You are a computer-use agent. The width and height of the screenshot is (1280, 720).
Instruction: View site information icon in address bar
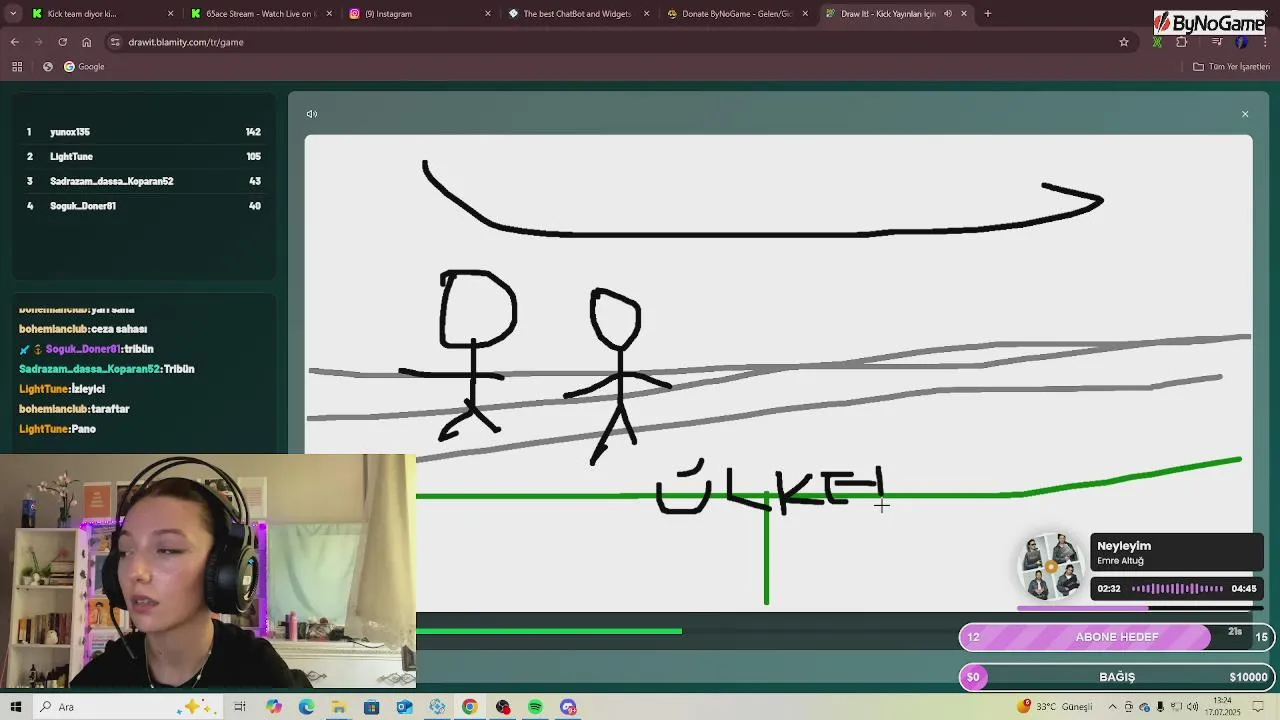(x=116, y=42)
